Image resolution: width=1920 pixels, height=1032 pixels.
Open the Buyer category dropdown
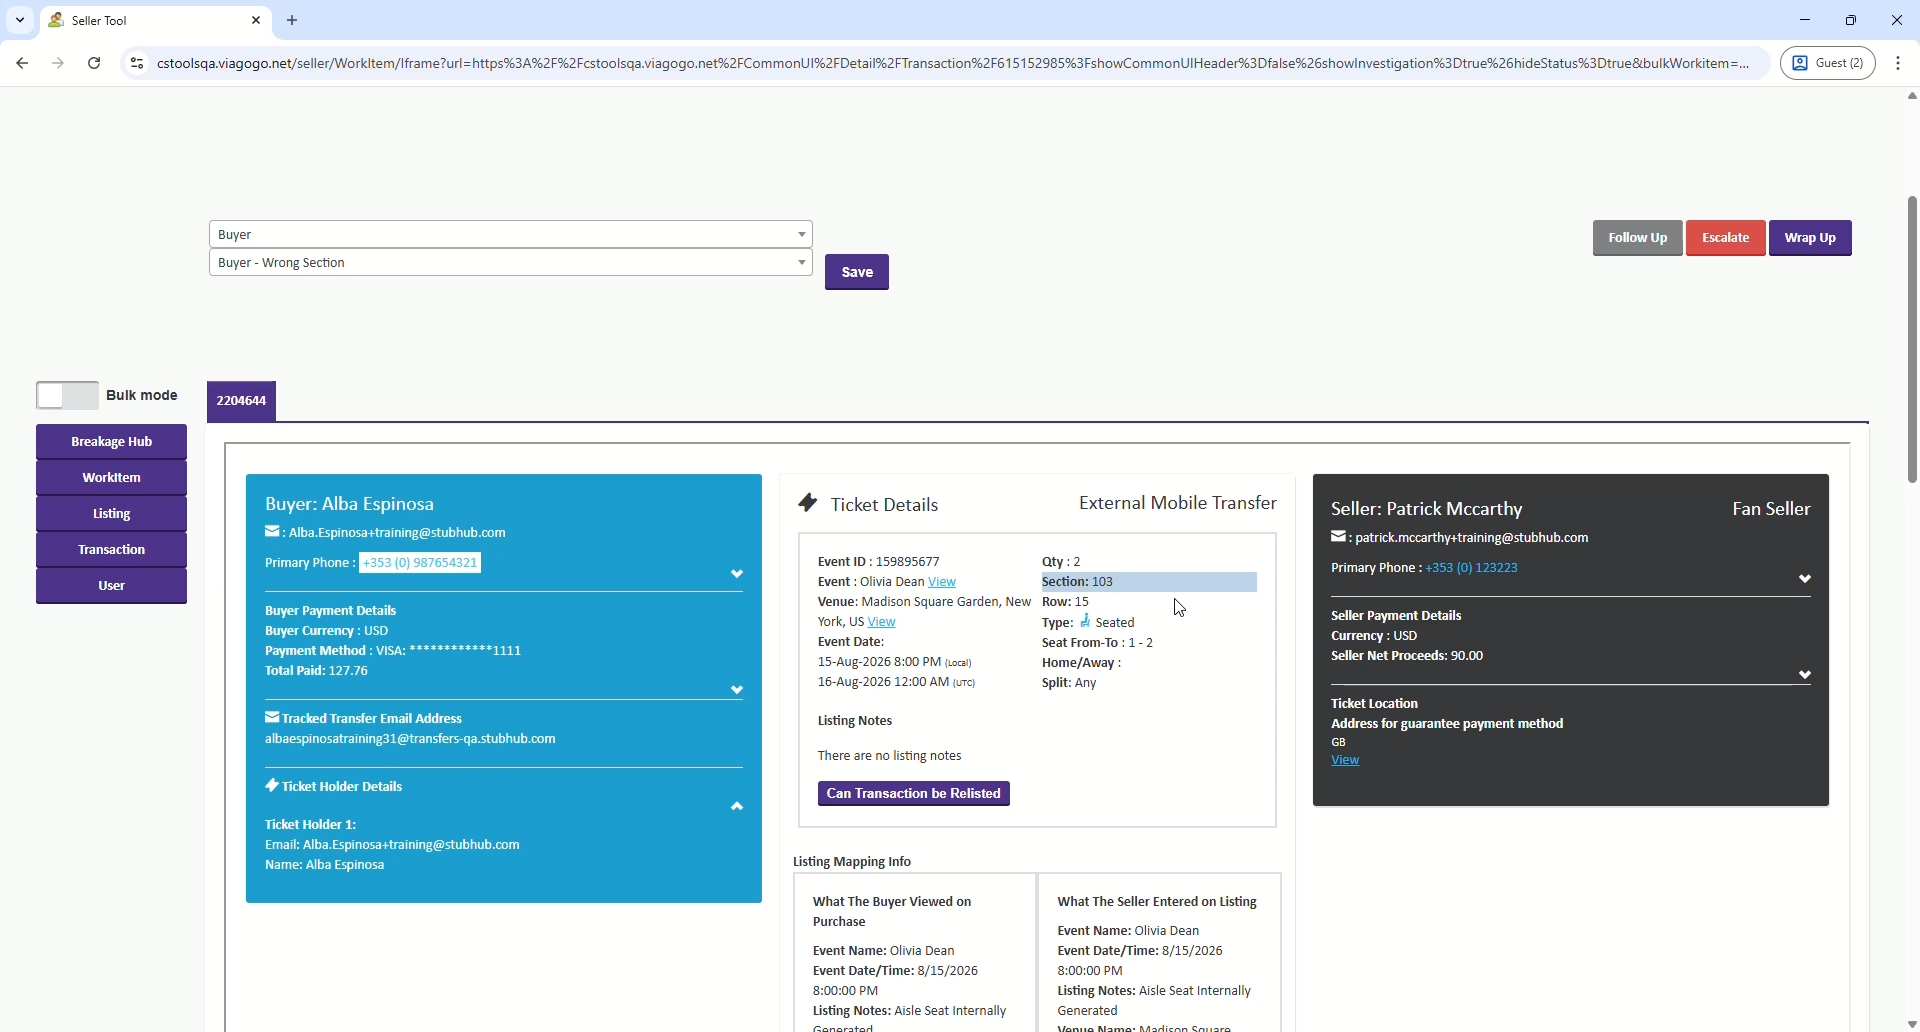pyautogui.click(x=510, y=235)
